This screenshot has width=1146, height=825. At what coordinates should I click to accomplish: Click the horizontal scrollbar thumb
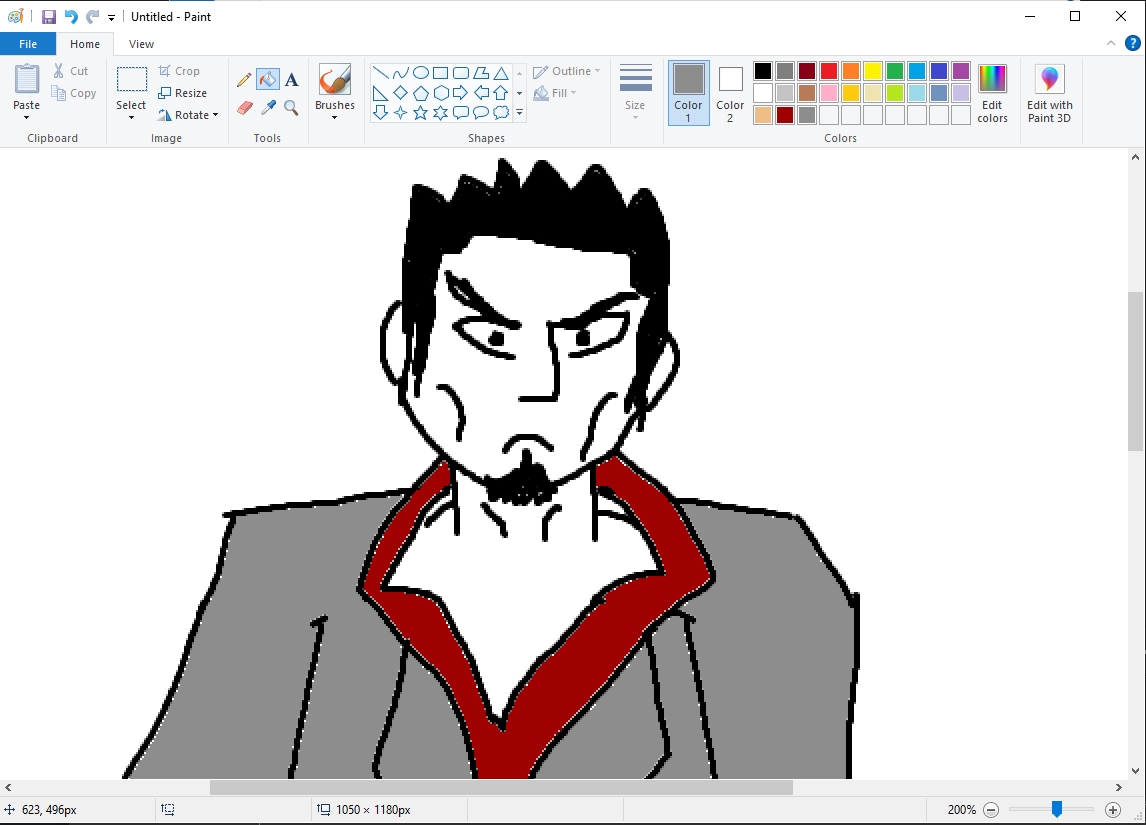point(501,787)
